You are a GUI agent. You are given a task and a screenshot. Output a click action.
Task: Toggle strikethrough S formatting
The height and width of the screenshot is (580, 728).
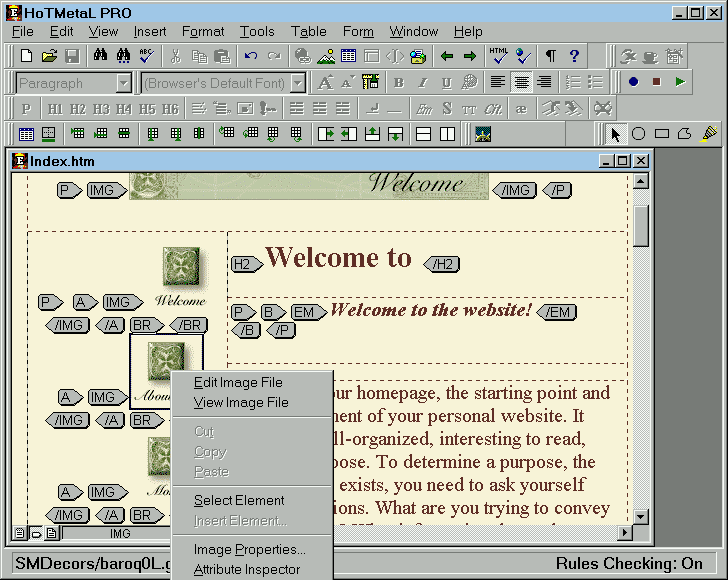pos(447,109)
